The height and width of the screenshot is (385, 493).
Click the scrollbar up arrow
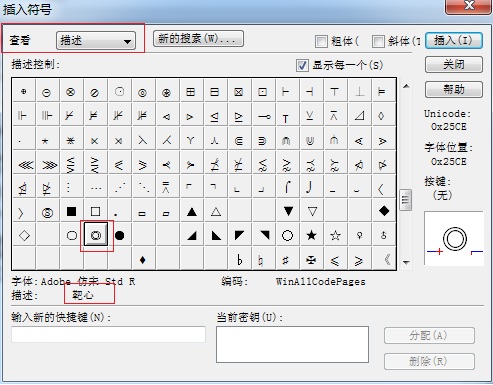click(406, 86)
